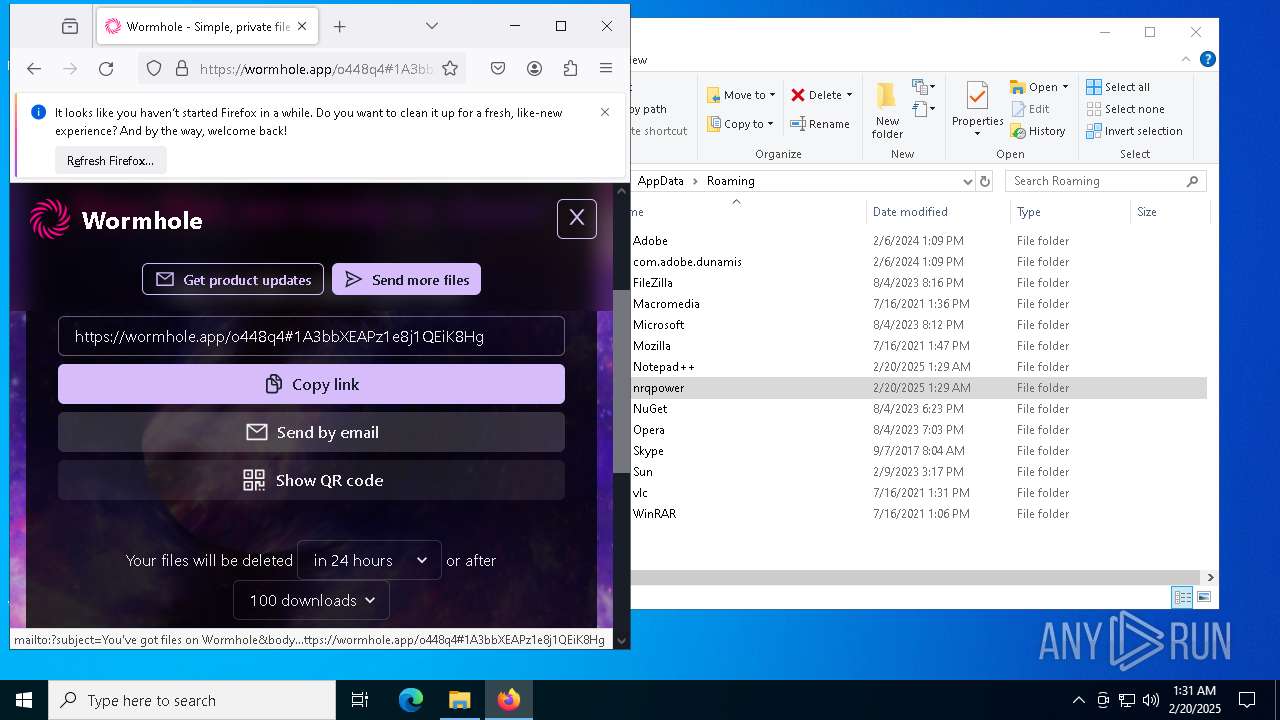Image resolution: width=1280 pixels, height=720 pixels.
Task: Click Explorer help question icon
Action: tap(1207, 60)
